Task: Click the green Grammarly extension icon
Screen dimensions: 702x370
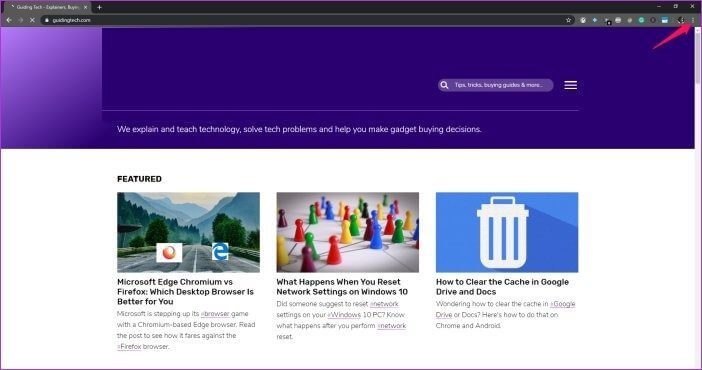Action: pos(641,20)
